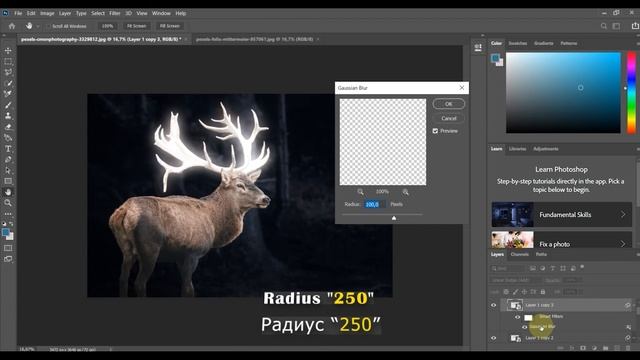Enable Scroll All Windows checkbox

coord(48,26)
